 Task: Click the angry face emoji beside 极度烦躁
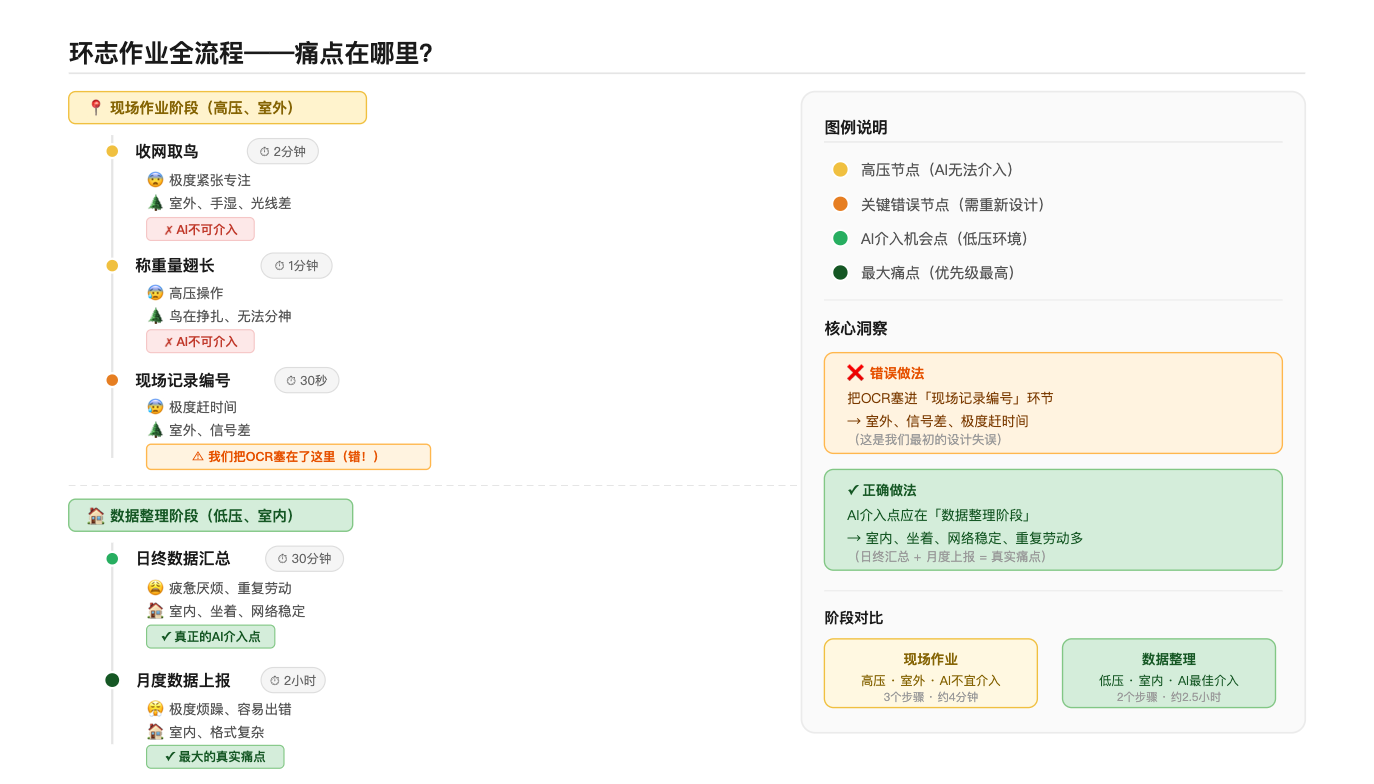tap(155, 709)
